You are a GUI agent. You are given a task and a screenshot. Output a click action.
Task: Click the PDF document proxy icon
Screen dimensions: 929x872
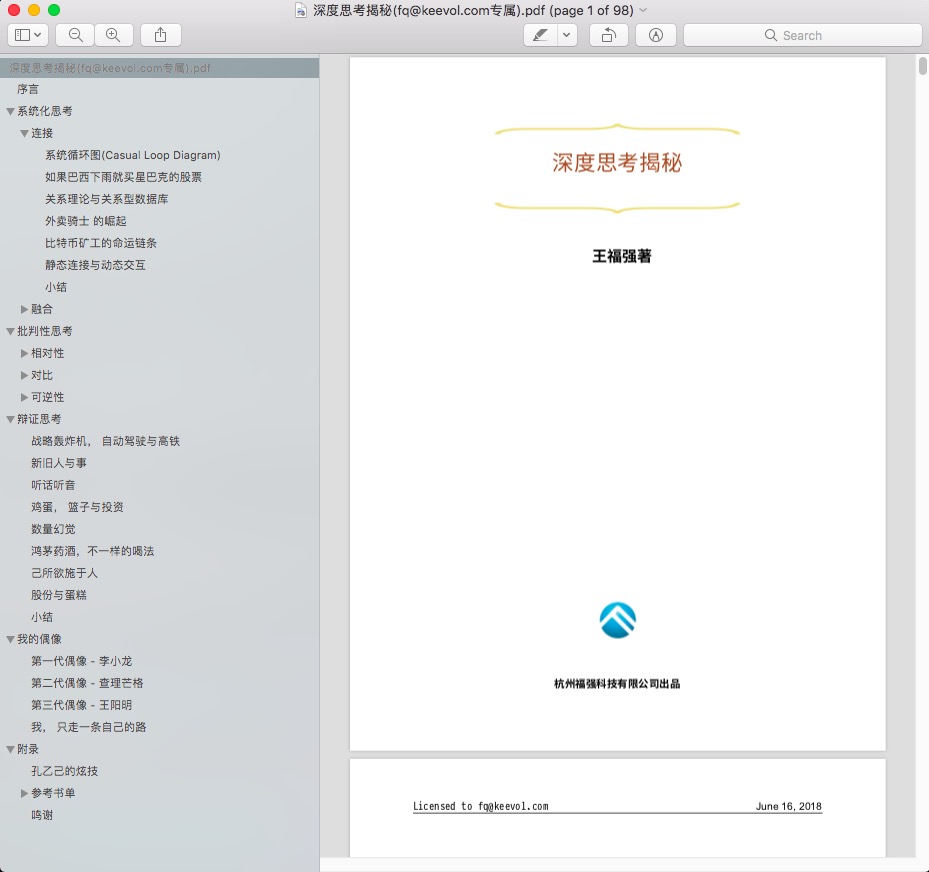tap(301, 10)
